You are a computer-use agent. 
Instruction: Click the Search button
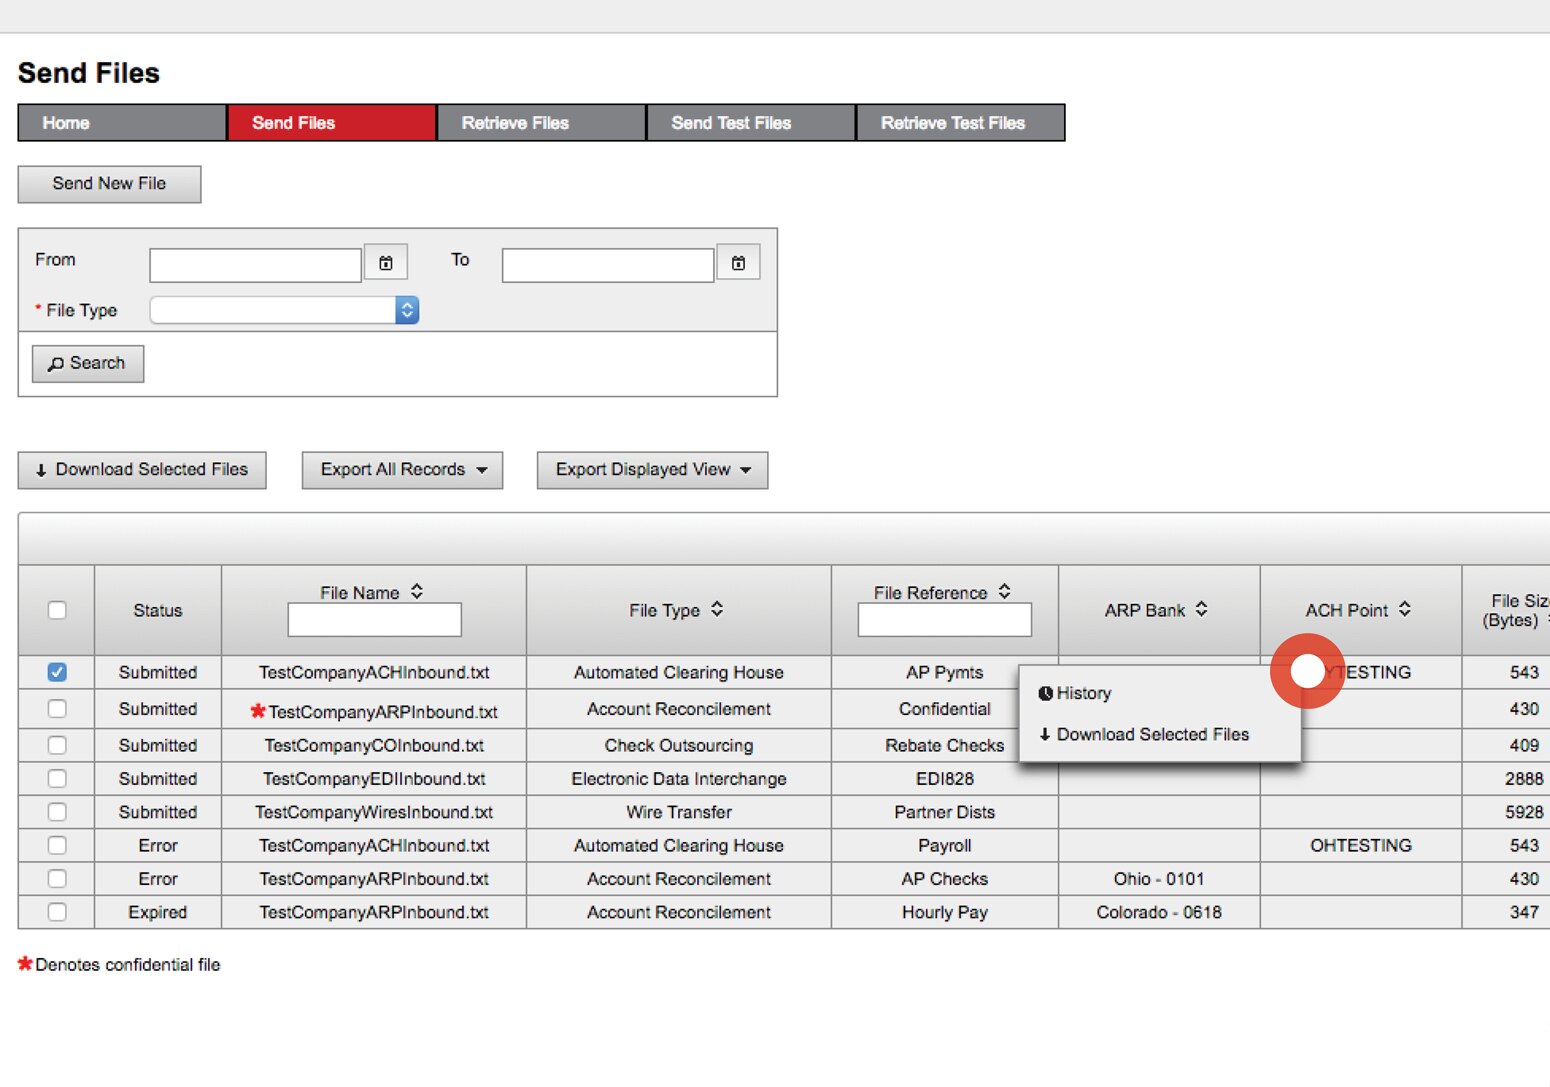tap(87, 364)
